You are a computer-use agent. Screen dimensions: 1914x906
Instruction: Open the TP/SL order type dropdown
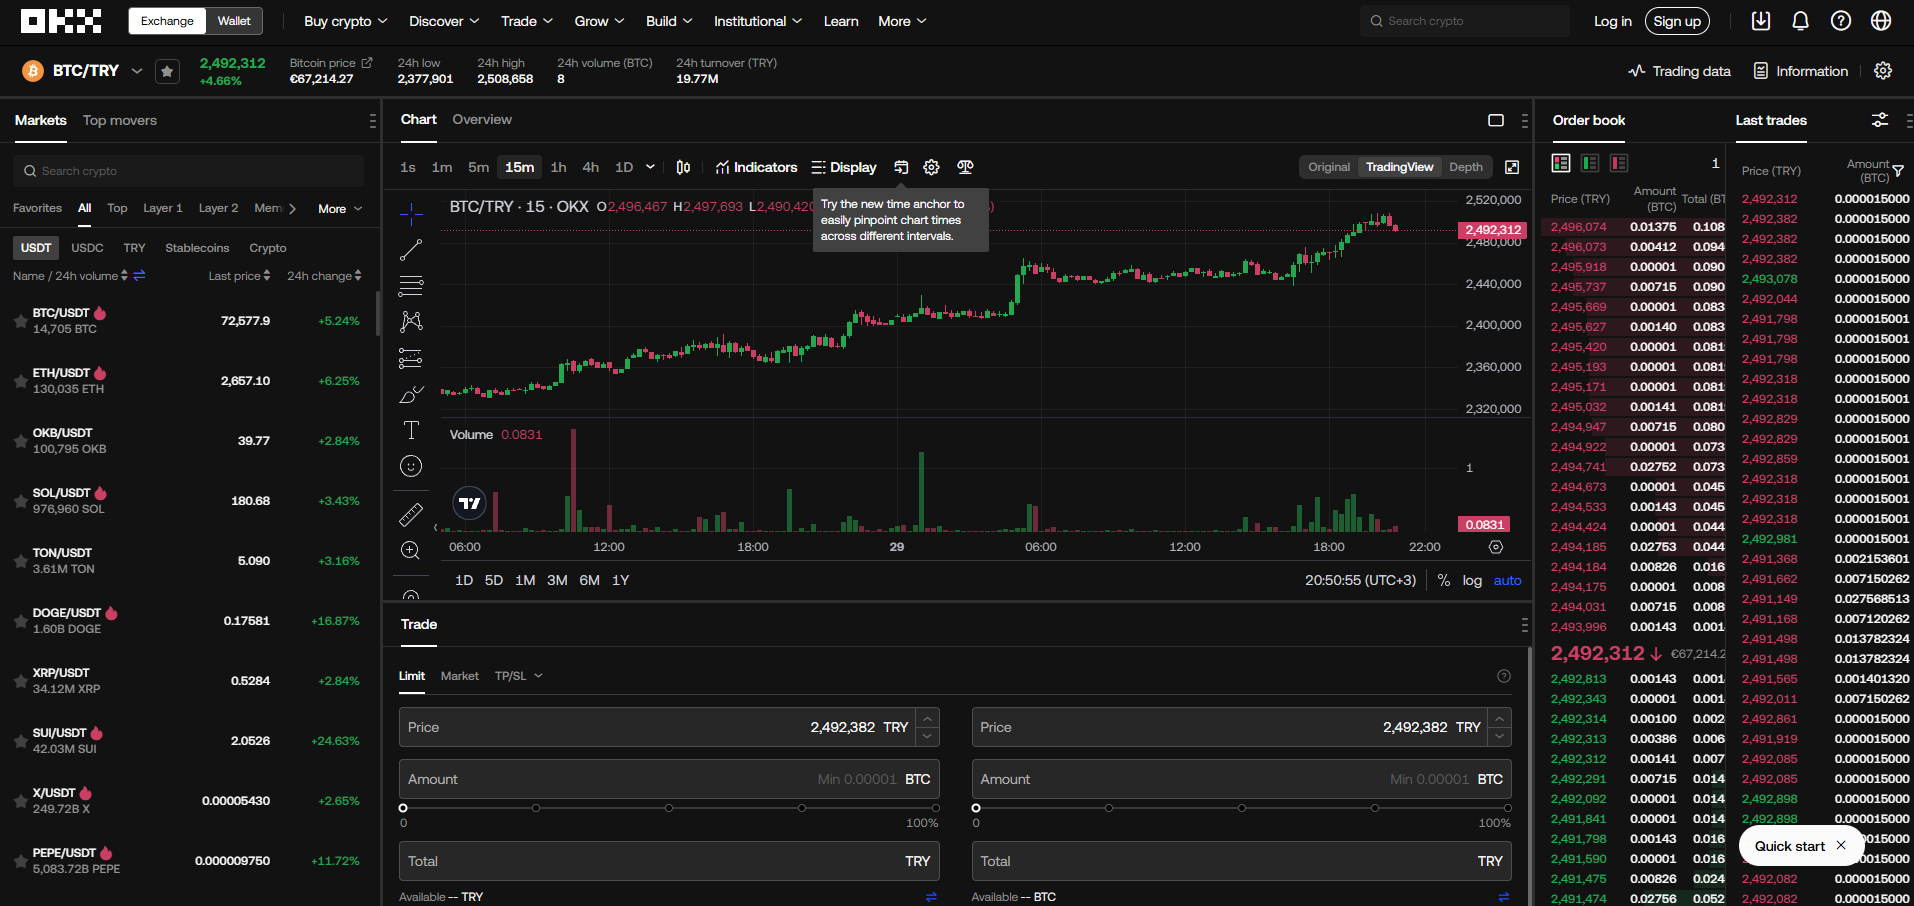(x=518, y=676)
